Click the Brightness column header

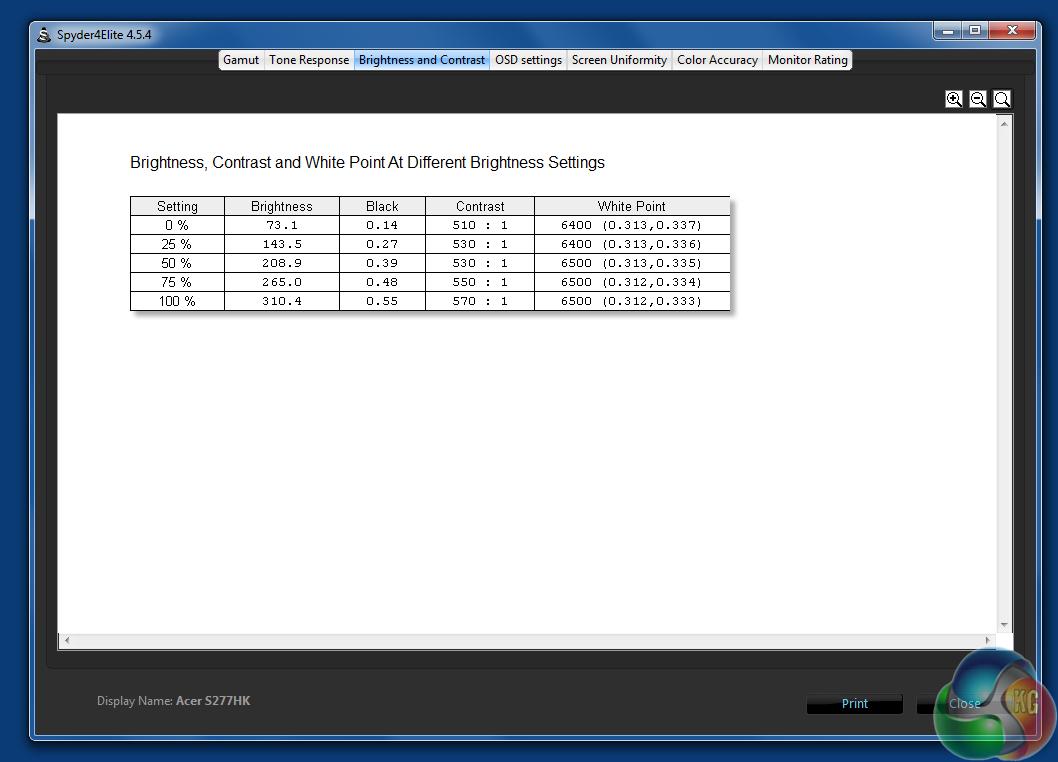pos(282,207)
